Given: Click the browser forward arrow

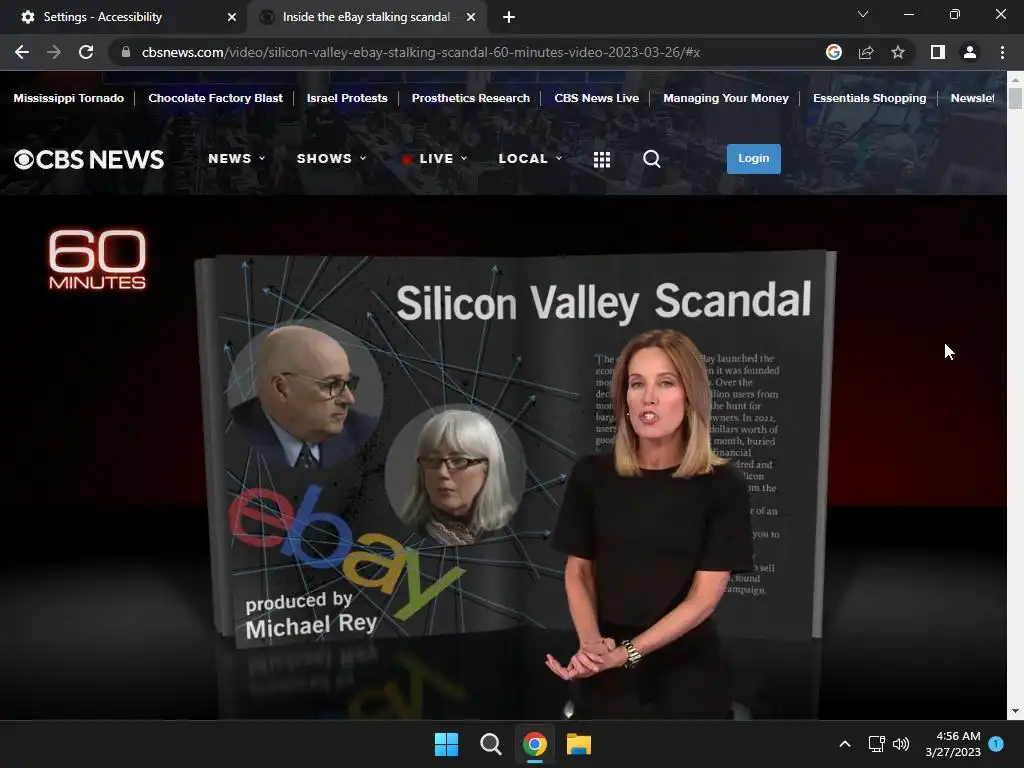Looking at the screenshot, I should point(54,52).
